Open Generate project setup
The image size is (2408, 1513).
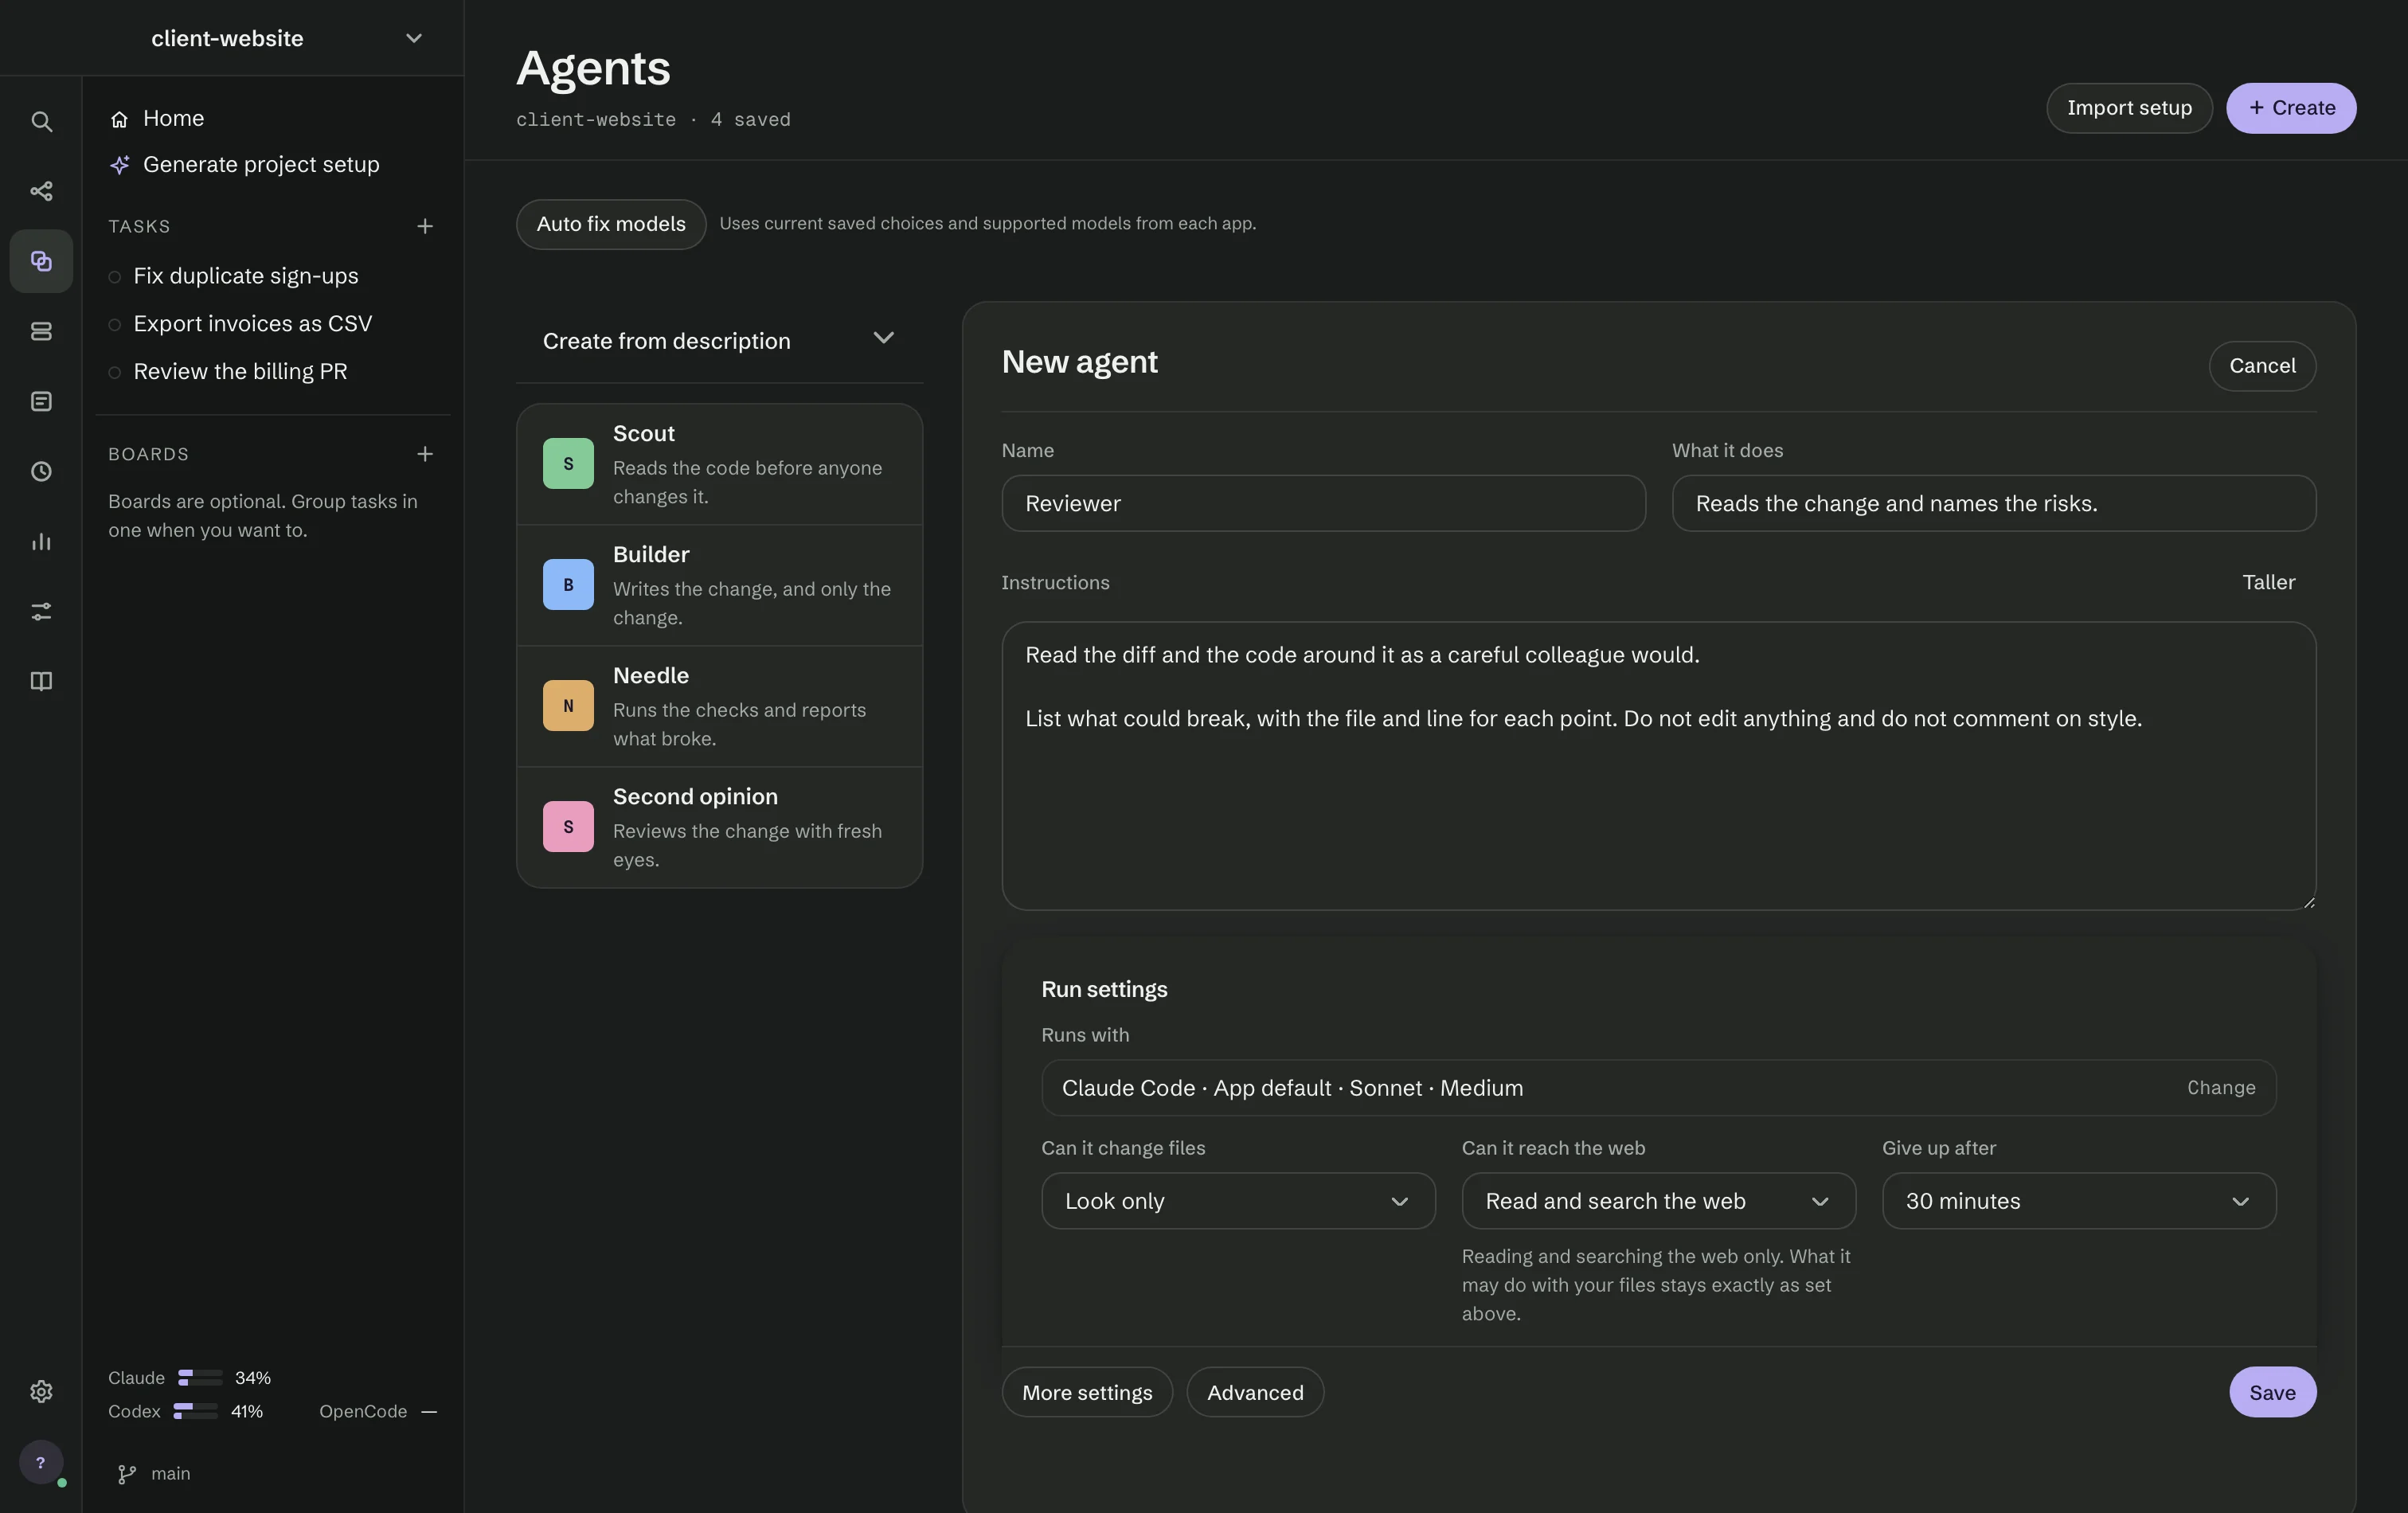click(x=244, y=164)
